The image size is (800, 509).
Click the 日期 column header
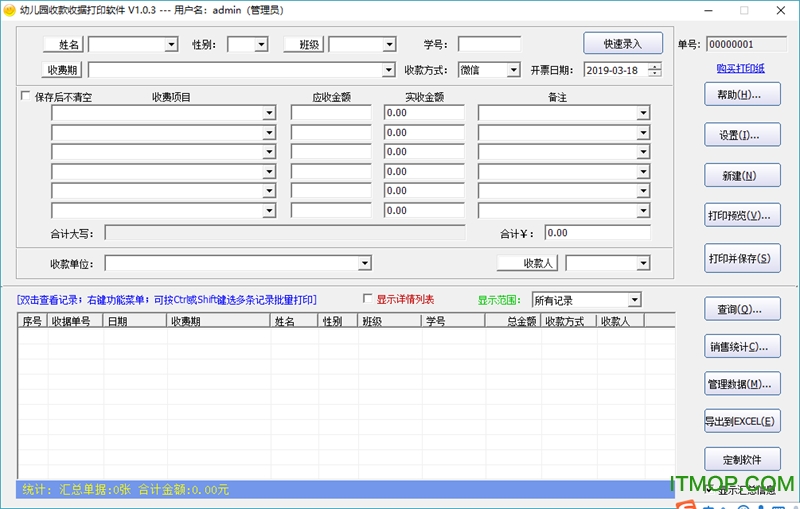118,321
